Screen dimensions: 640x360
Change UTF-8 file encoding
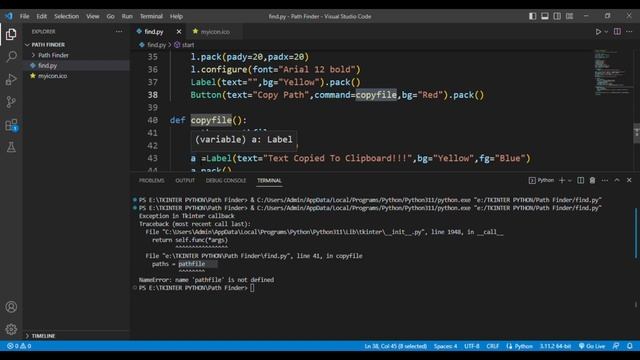coord(472,346)
